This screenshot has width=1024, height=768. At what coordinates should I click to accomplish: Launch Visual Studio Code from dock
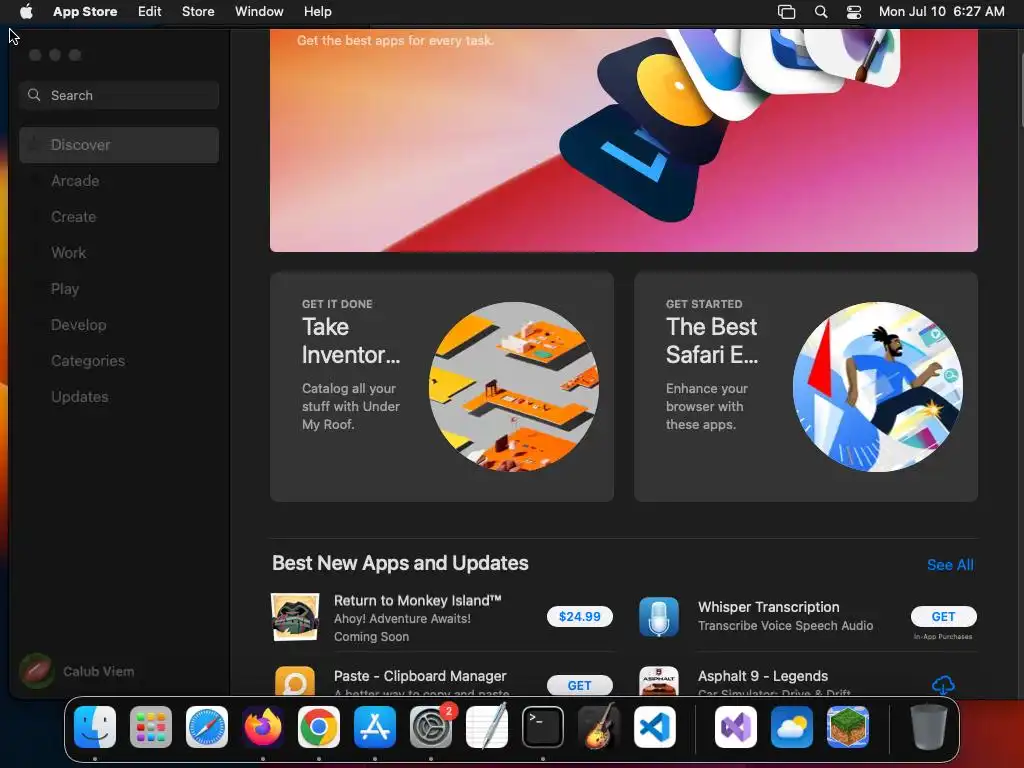pos(655,727)
